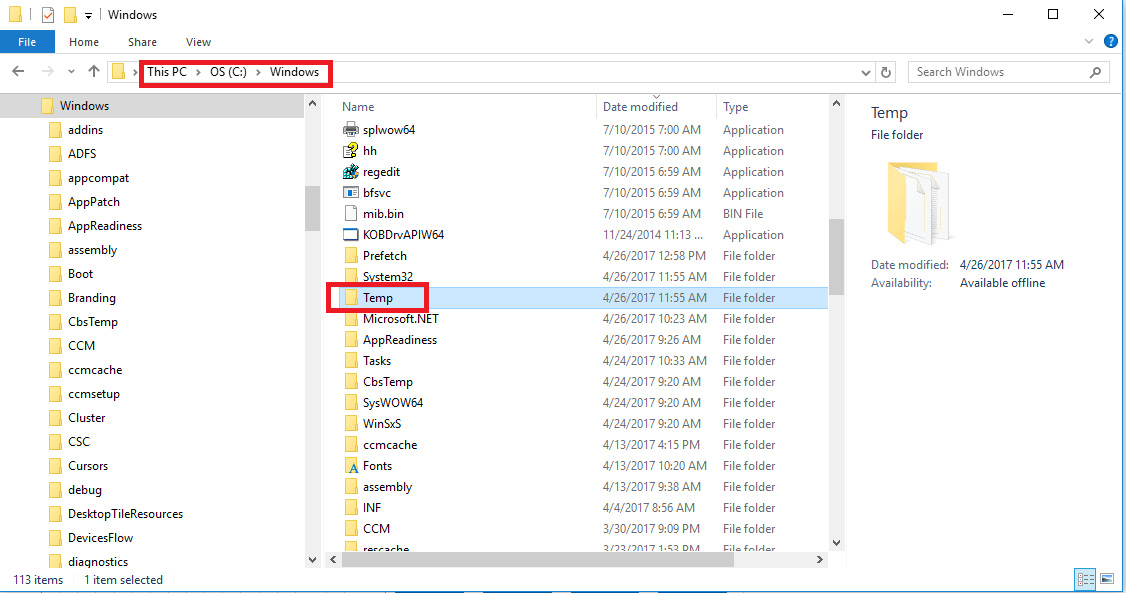Click the System32 folder icon
Image resolution: width=1126 pixels, height=593 pixels.
tap(351, 276)
